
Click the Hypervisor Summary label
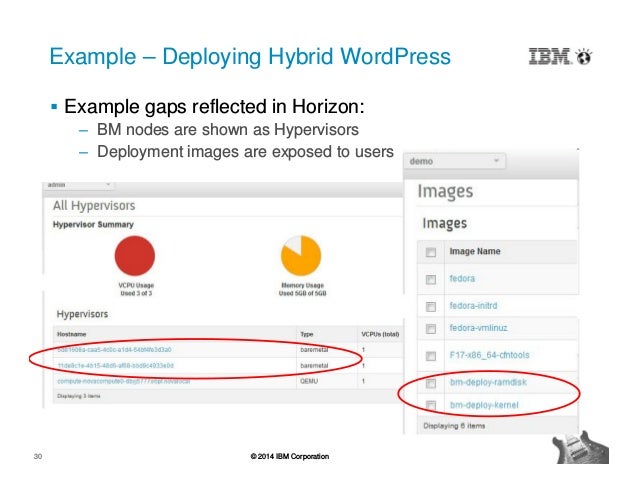[x=93, y=225]
